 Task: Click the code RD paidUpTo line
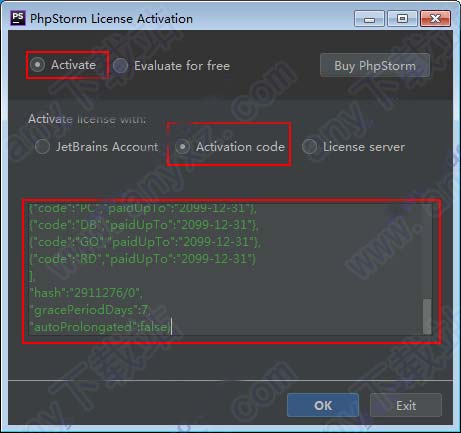pyautogui.click(x=143, y=259)
